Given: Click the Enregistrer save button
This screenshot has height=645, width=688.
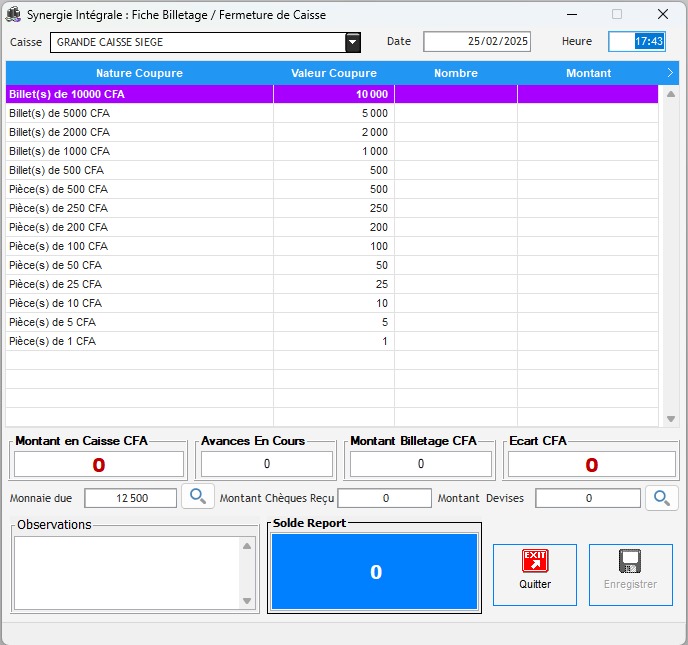Looking at the screenshot, I should [x=630, y=574].
